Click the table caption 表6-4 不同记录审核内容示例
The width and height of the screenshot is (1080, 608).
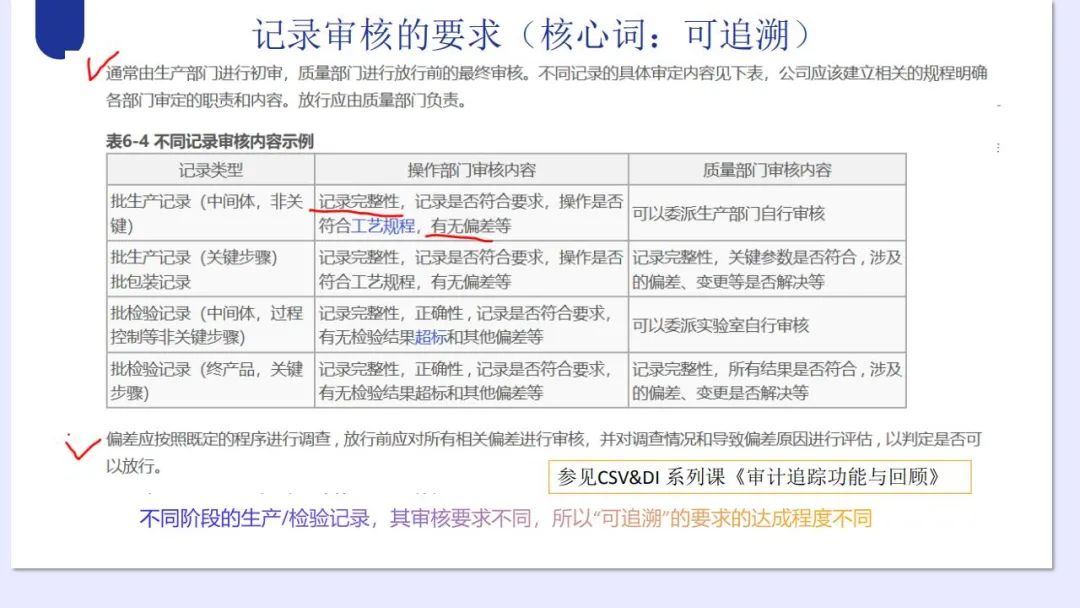coord(210,141)
